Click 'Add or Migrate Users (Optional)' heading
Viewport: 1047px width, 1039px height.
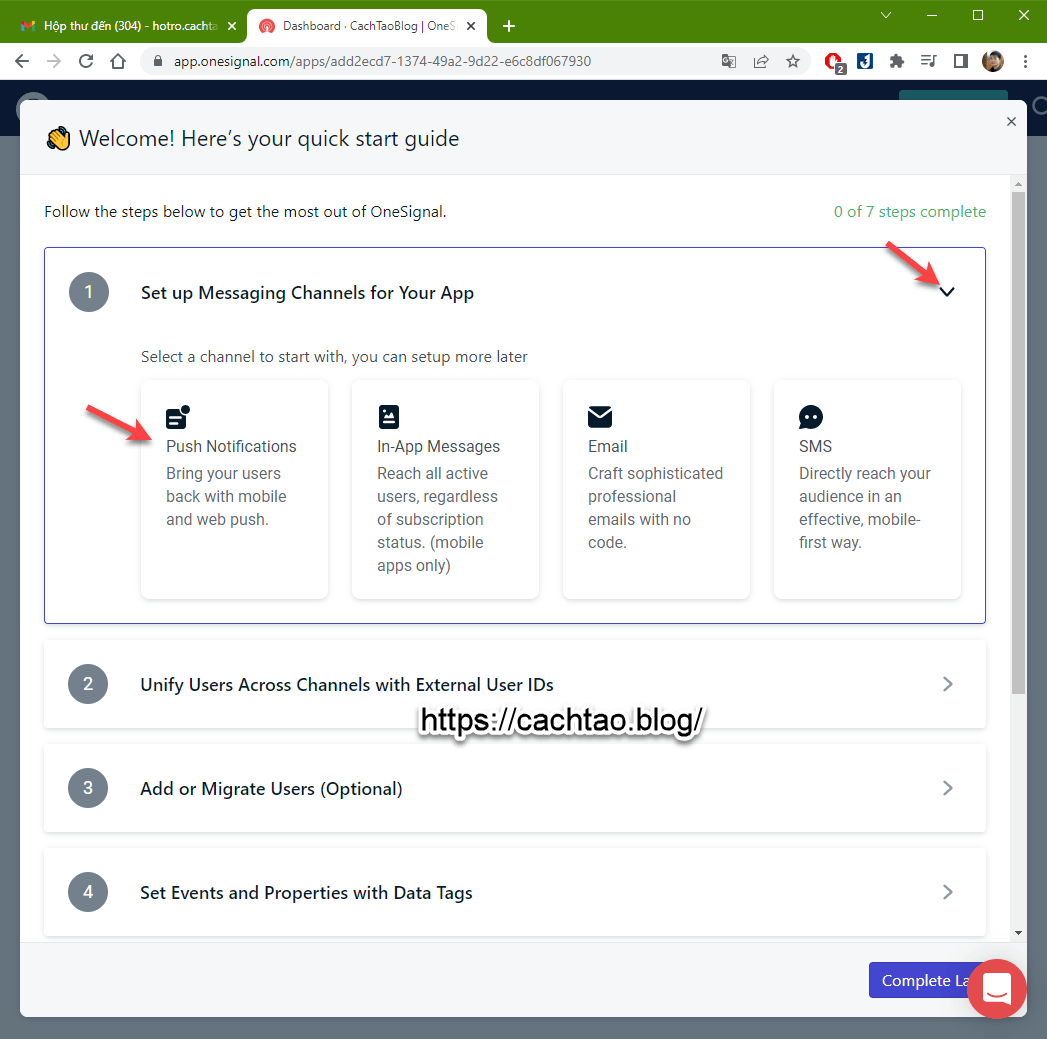pos(271,789)
